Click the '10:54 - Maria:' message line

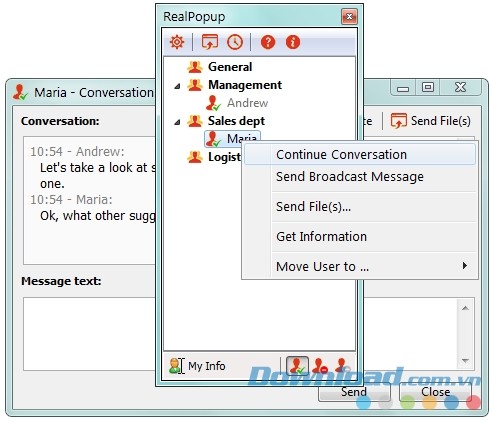tap(71, 200)
